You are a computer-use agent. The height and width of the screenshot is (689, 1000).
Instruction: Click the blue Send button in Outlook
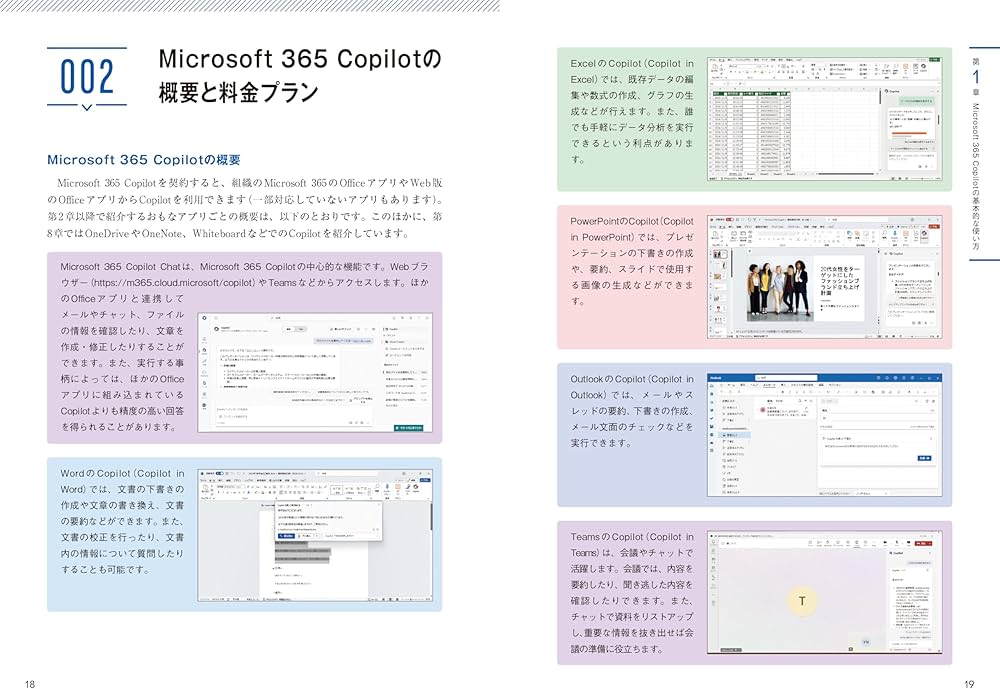924,458
